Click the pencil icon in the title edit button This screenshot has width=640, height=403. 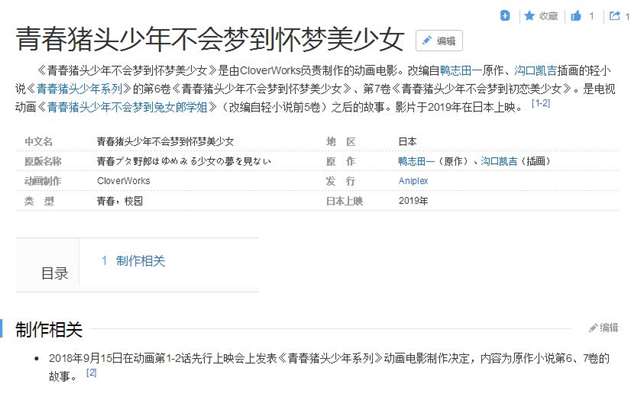pyautogui.click(x=427, y=40)
